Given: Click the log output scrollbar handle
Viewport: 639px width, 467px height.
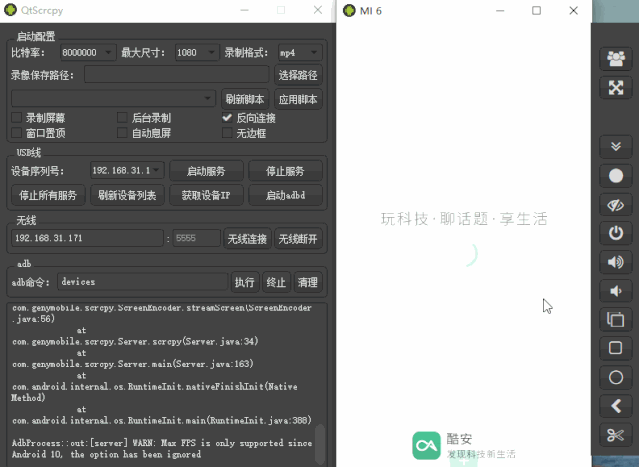Looking at the screenshot, I should coord(320,445).
